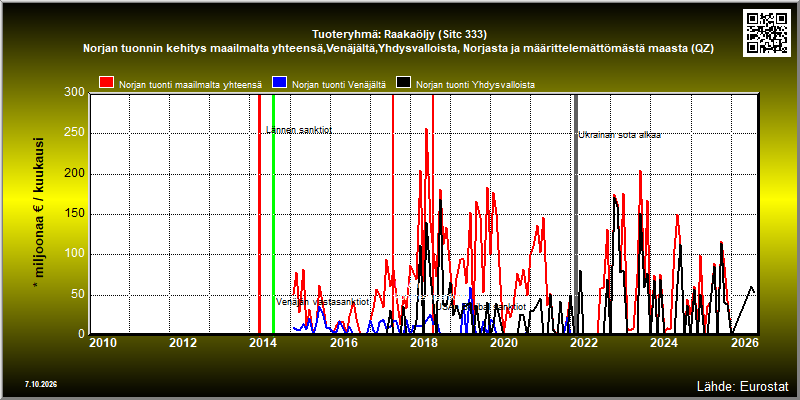Click the Lähde: Eurostat source text
The image size is (800, 400).
click(x=742, y=386)
